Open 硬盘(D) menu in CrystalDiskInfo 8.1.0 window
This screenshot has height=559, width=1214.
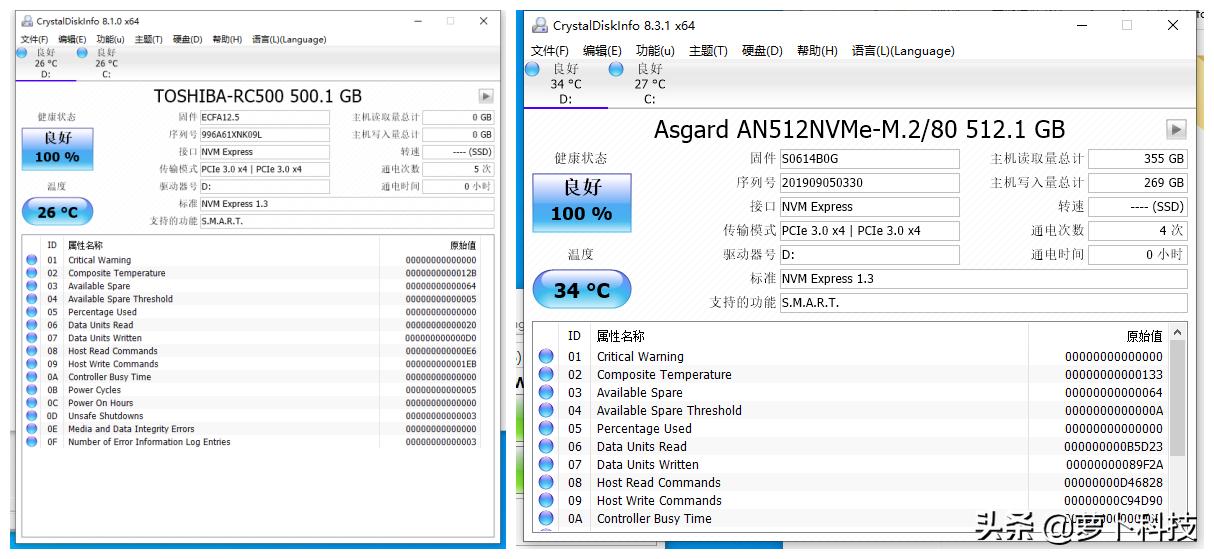(187, 40)
